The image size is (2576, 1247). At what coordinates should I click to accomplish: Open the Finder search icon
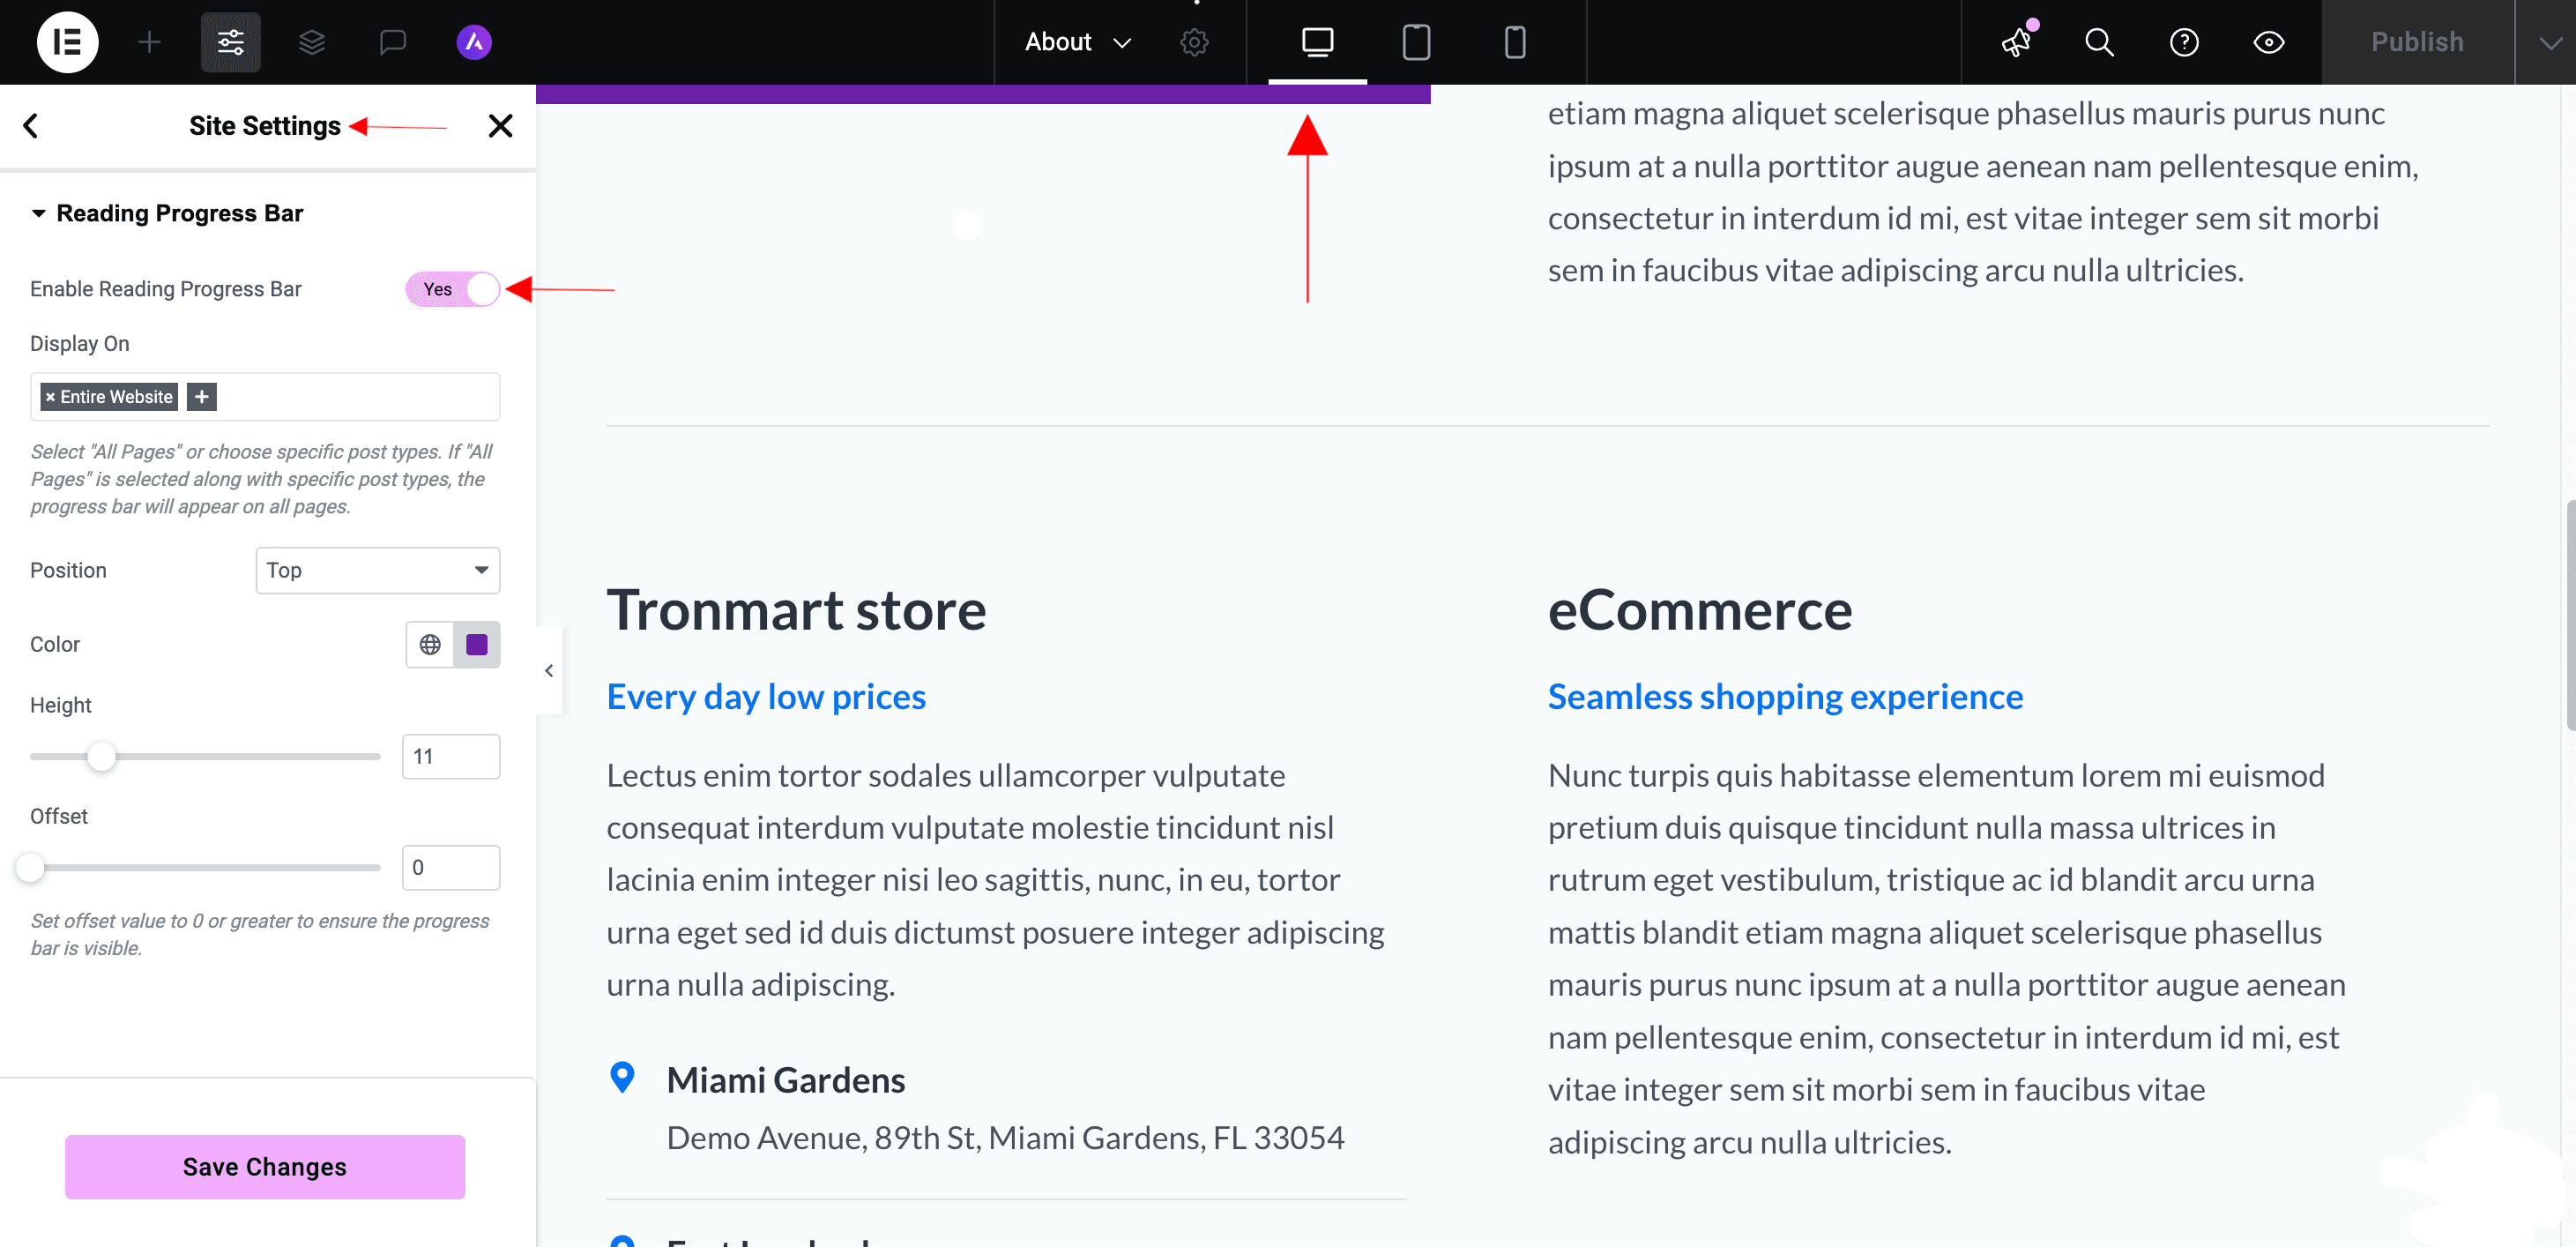point(2098,42)
